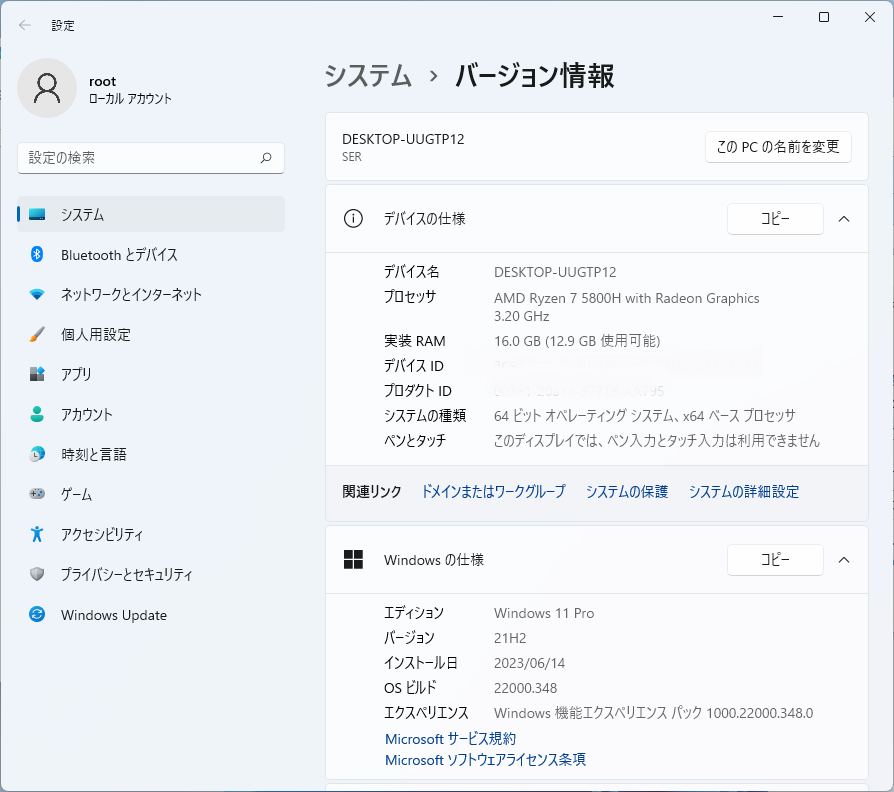Image resolution: width=894 pixels, height=792 pixels.
Task: Open 時刻と言語 settings
Action: (151, 454)
